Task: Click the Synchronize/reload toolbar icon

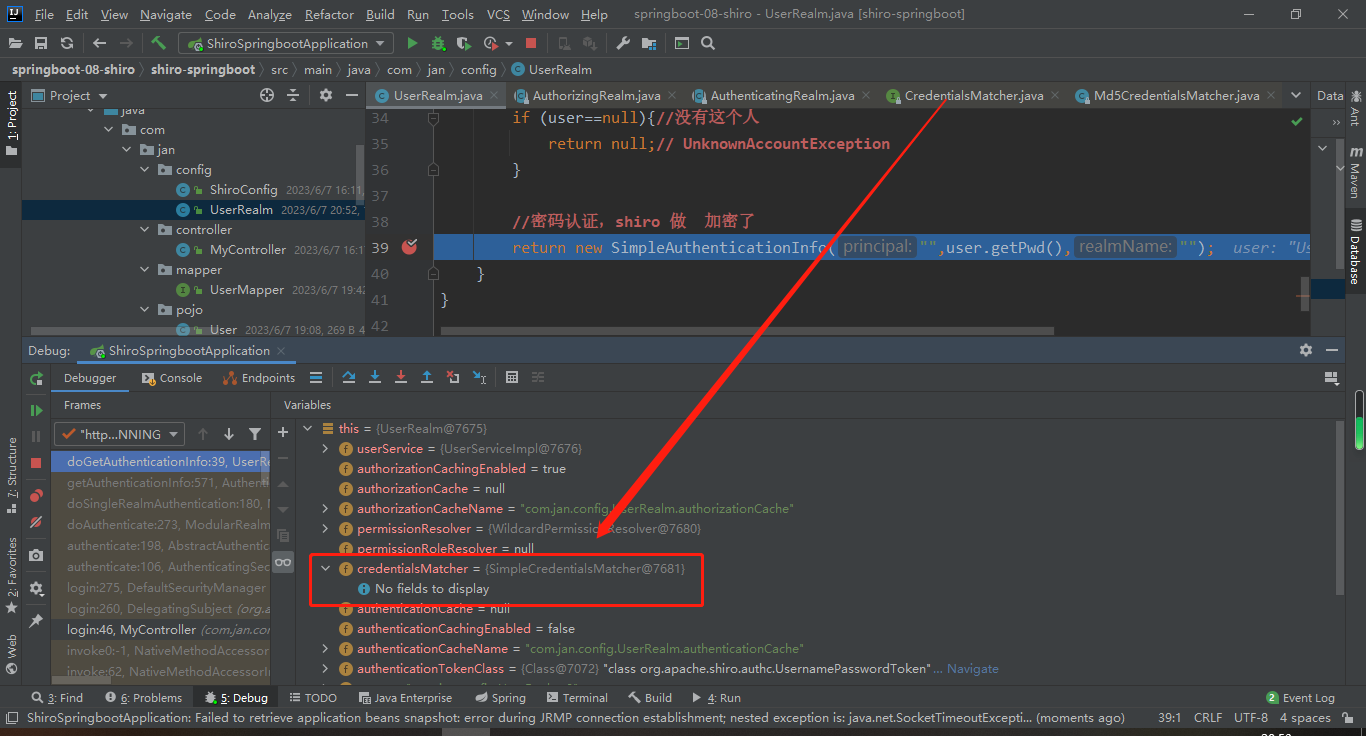Action: [x=67, y=43]
